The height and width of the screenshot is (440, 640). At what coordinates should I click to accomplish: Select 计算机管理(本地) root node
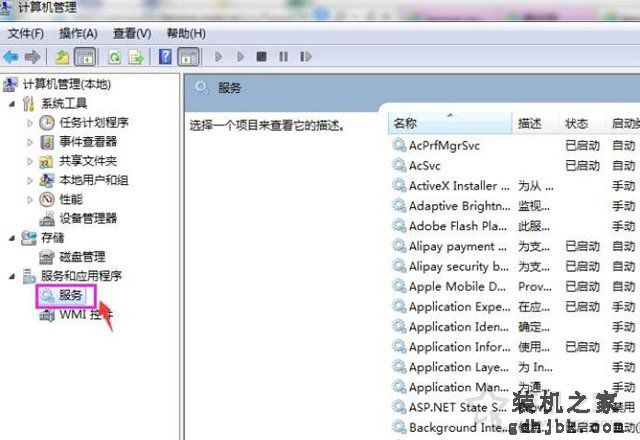click(x=67, y=84)
